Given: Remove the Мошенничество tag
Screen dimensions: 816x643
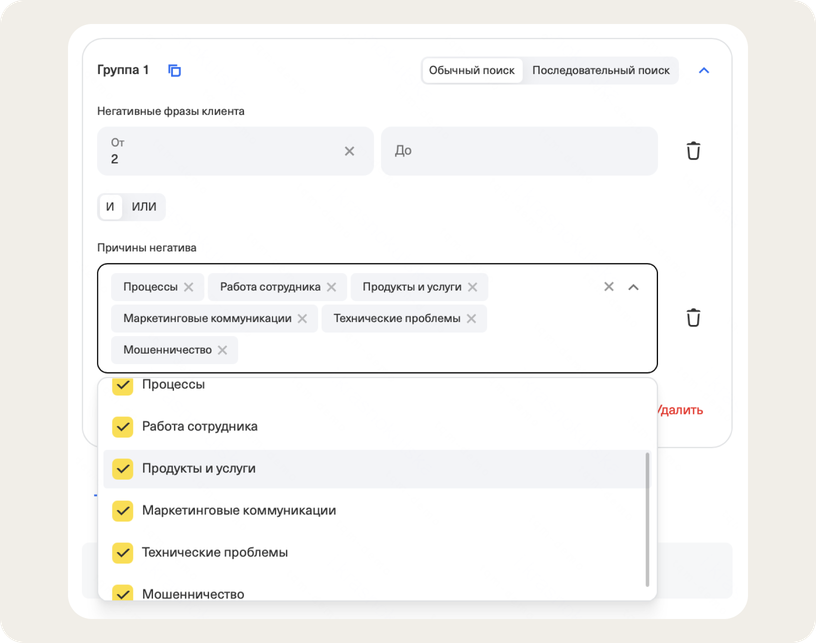Looking at the screenshot, I should point(222,350).
